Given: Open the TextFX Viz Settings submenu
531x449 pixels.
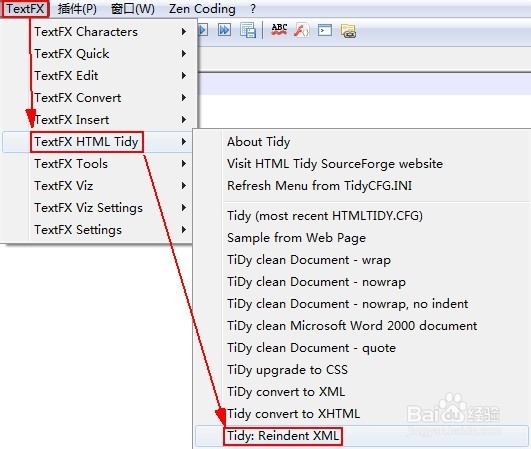Looking at the screenshot, I should (x=98, y=208).
